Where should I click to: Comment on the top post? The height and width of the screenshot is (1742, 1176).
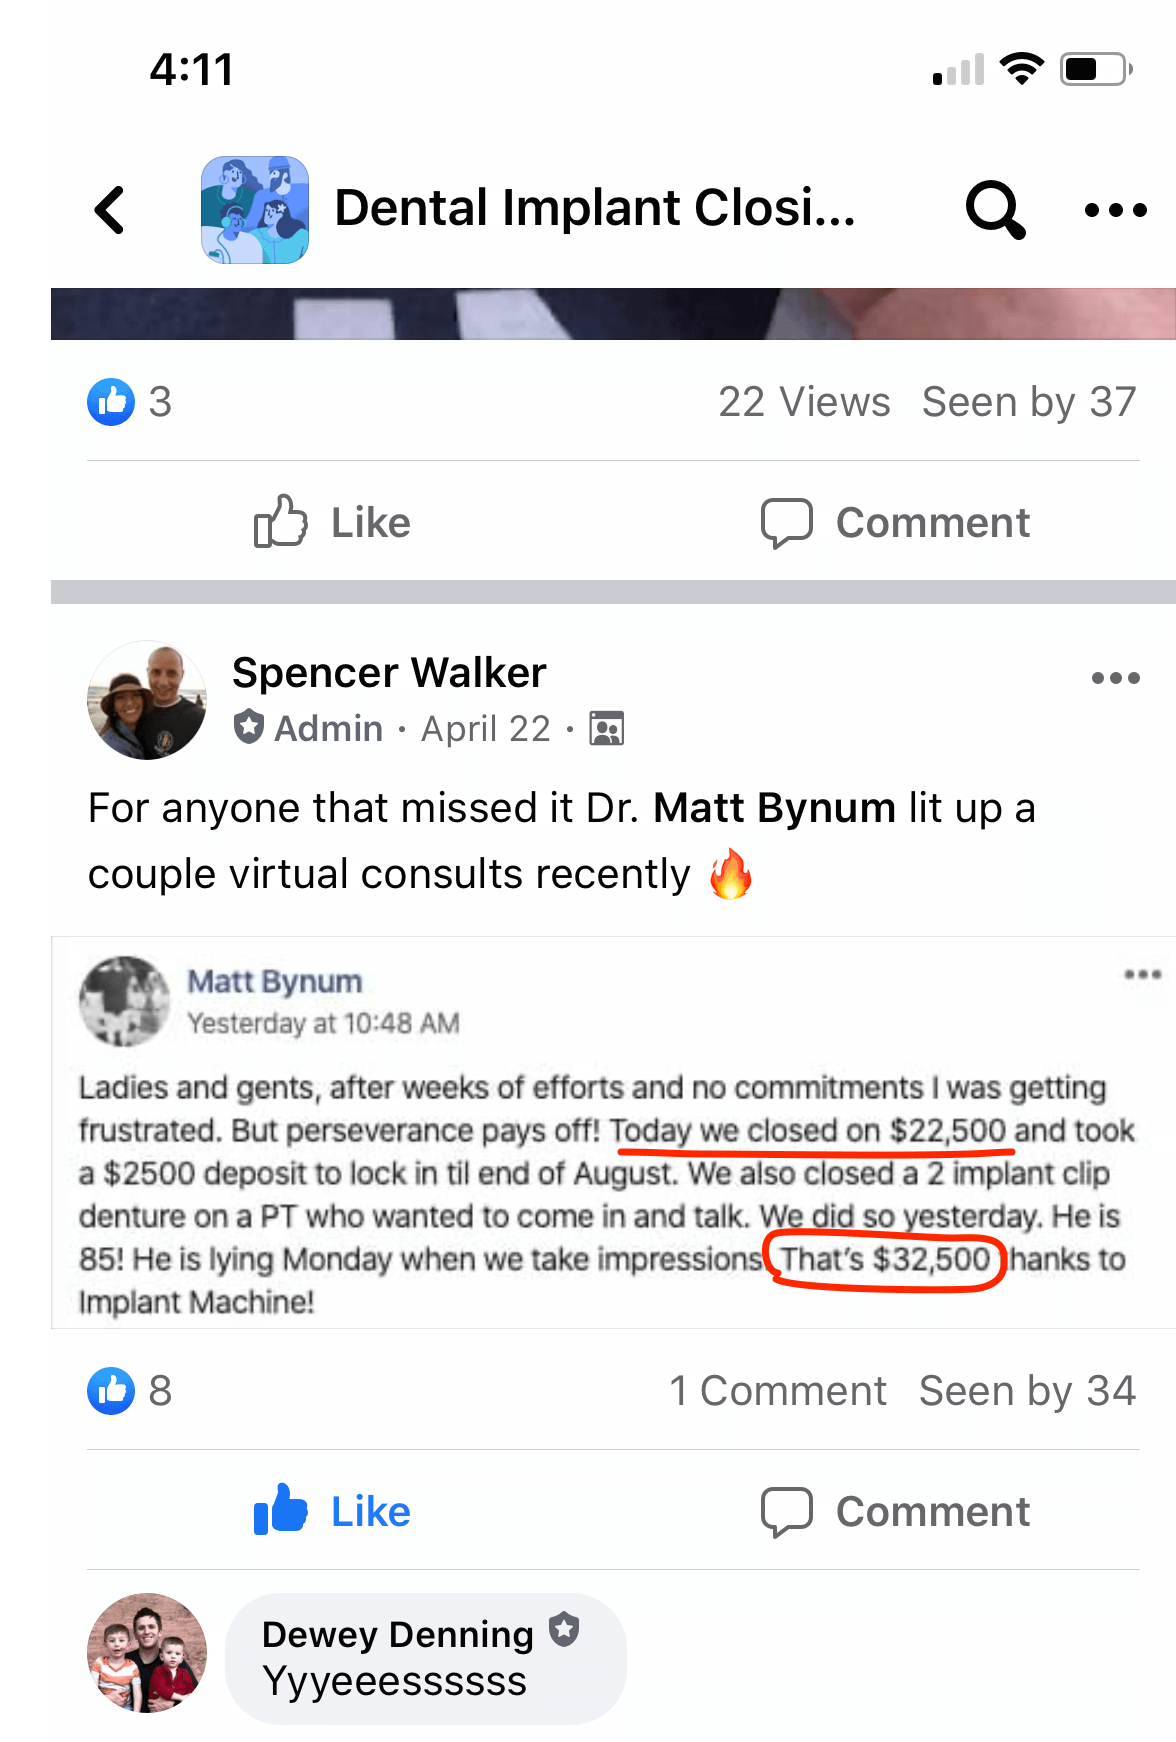[895, 522]
